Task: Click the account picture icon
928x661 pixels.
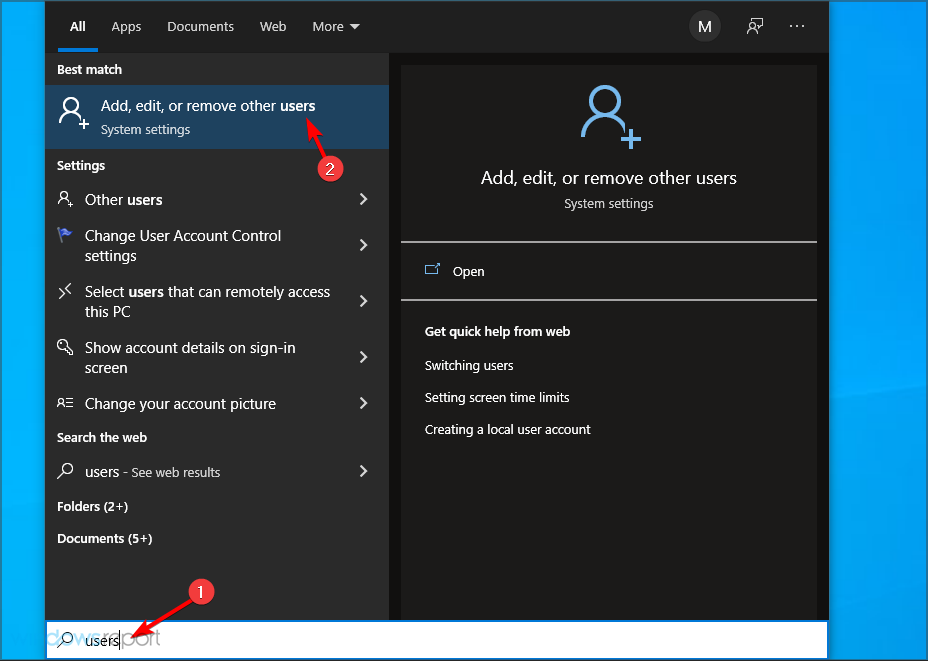Action: pyautogui.click(x=65, y=403)
